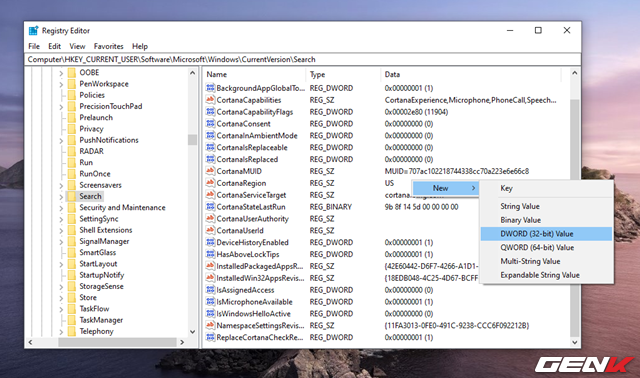Click the Registry Editor app icon in title bar
640x378 pixels.
tap(33, 31)
